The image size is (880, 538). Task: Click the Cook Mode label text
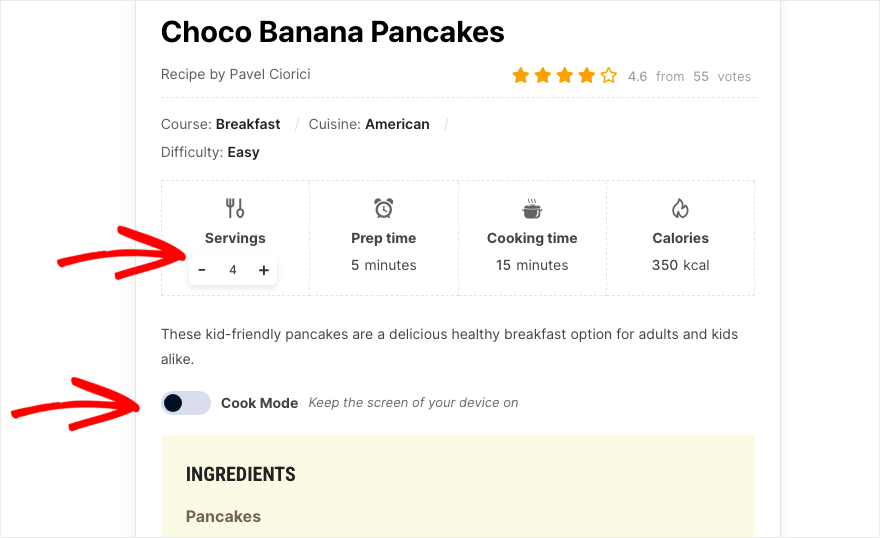[x=259, y=403]
